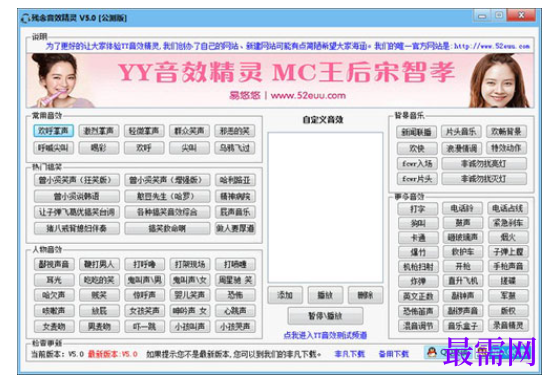Play 各种搞笑音效综合
This screenshot has width=555, height=383.
pos(167,212)
